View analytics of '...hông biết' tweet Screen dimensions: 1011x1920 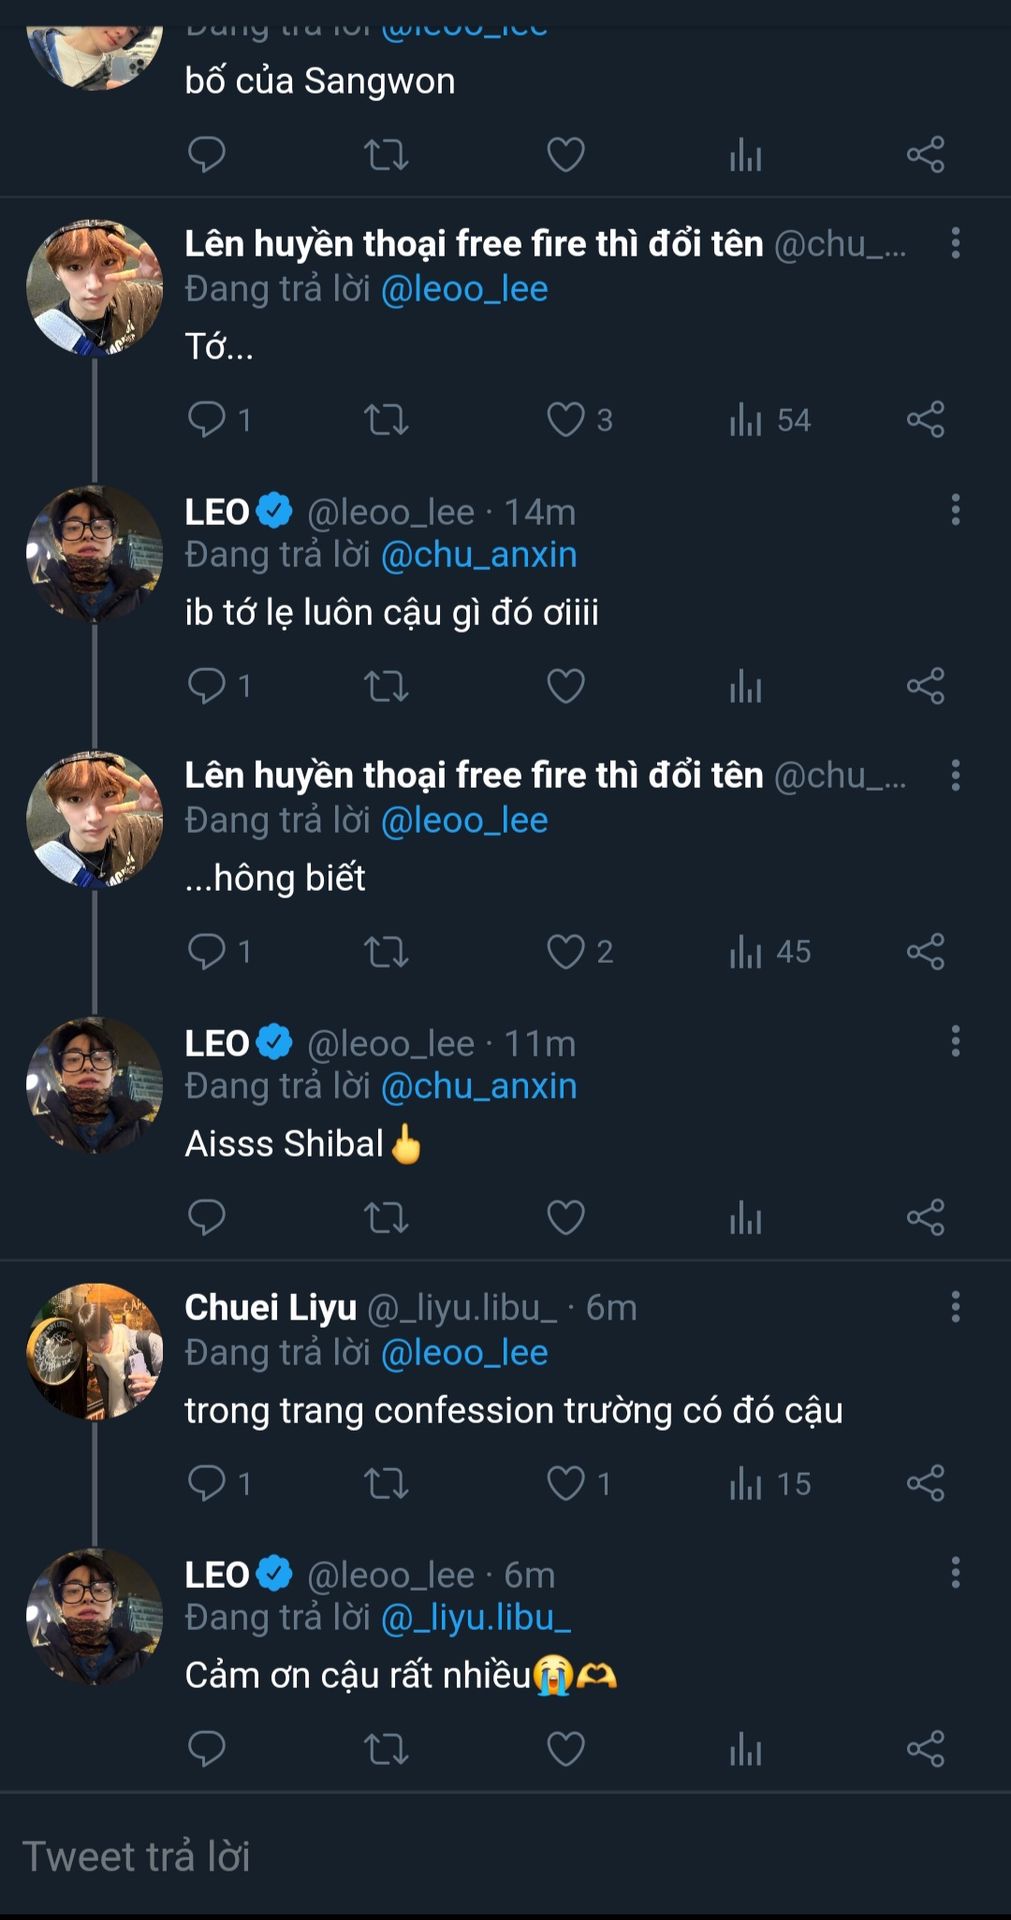pyautogui.click(x=746, y=952)
